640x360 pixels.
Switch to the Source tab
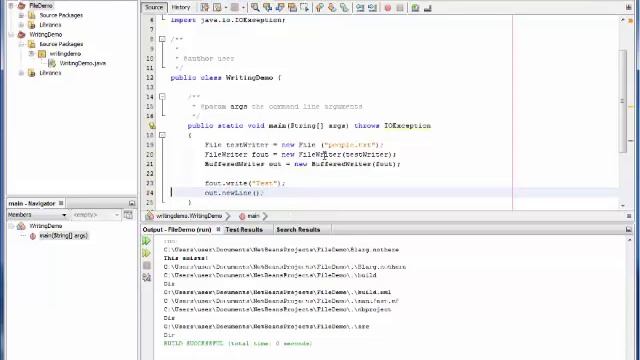coord(154,7)
